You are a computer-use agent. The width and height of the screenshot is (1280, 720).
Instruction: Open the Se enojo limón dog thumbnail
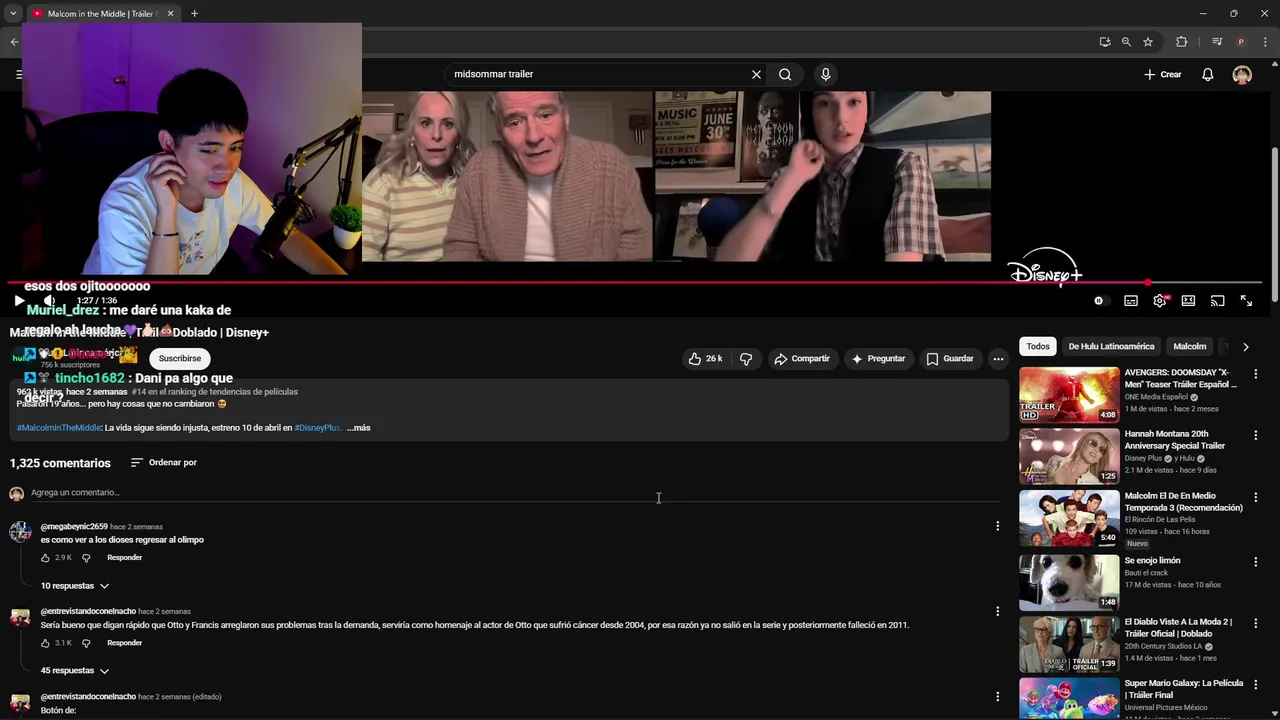click(x=1069, y=582)
